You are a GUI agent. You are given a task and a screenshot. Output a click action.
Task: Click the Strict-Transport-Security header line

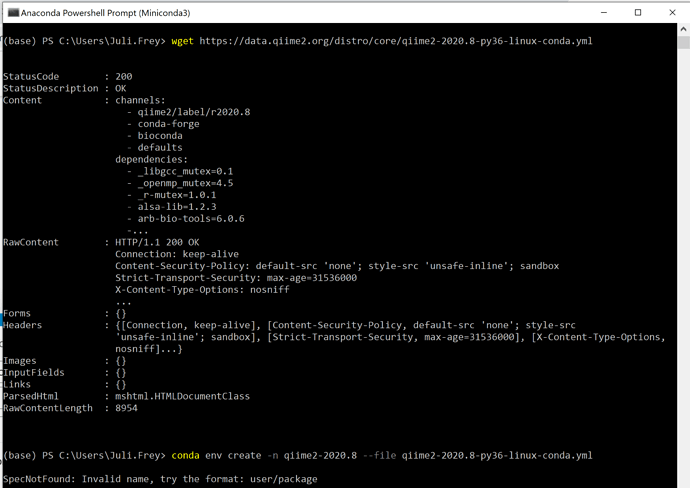[236, 278]
